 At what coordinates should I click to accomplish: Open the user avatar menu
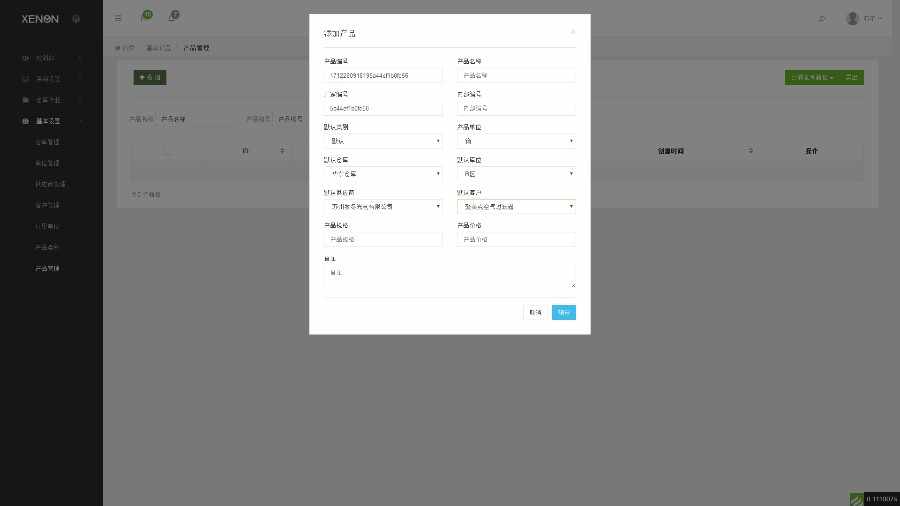(x=864, y=18)
